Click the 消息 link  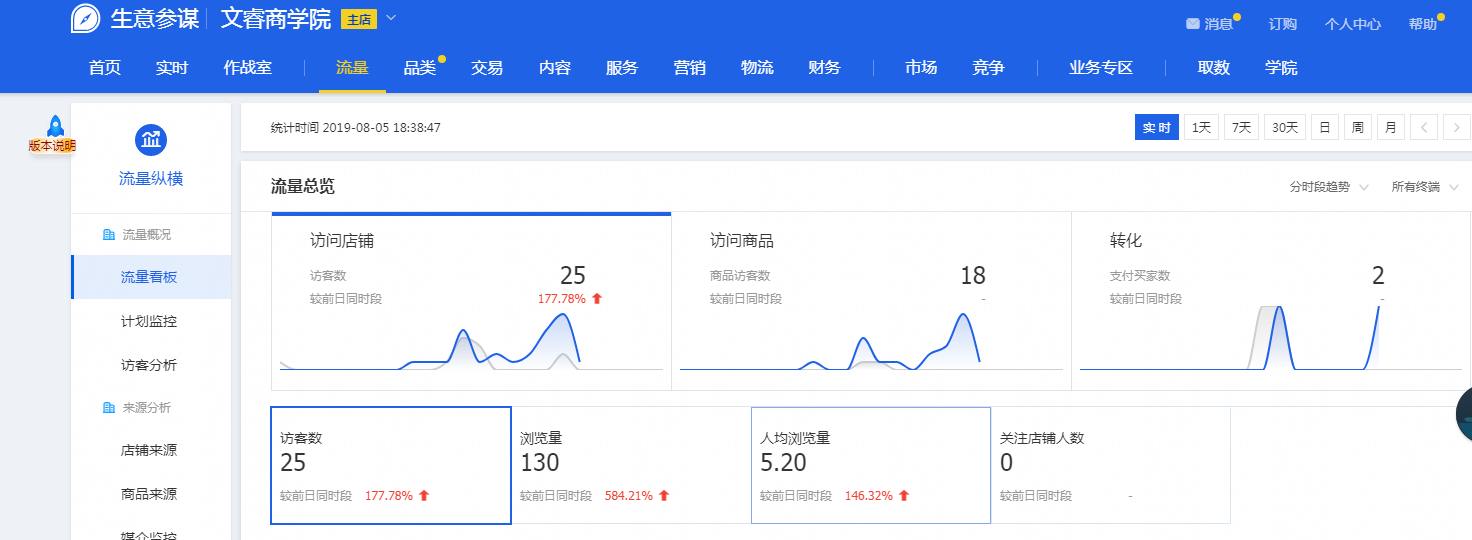pyautogui.click(x=1218, y=24)
